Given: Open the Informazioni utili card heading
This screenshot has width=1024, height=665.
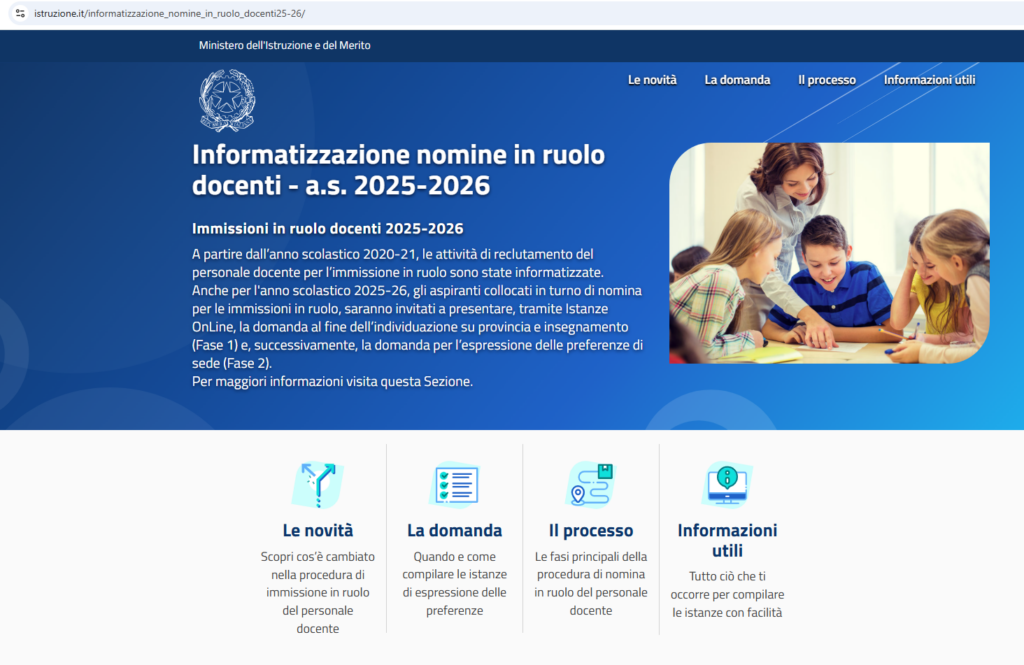Looking at the screenshot, I should (728, 540).
